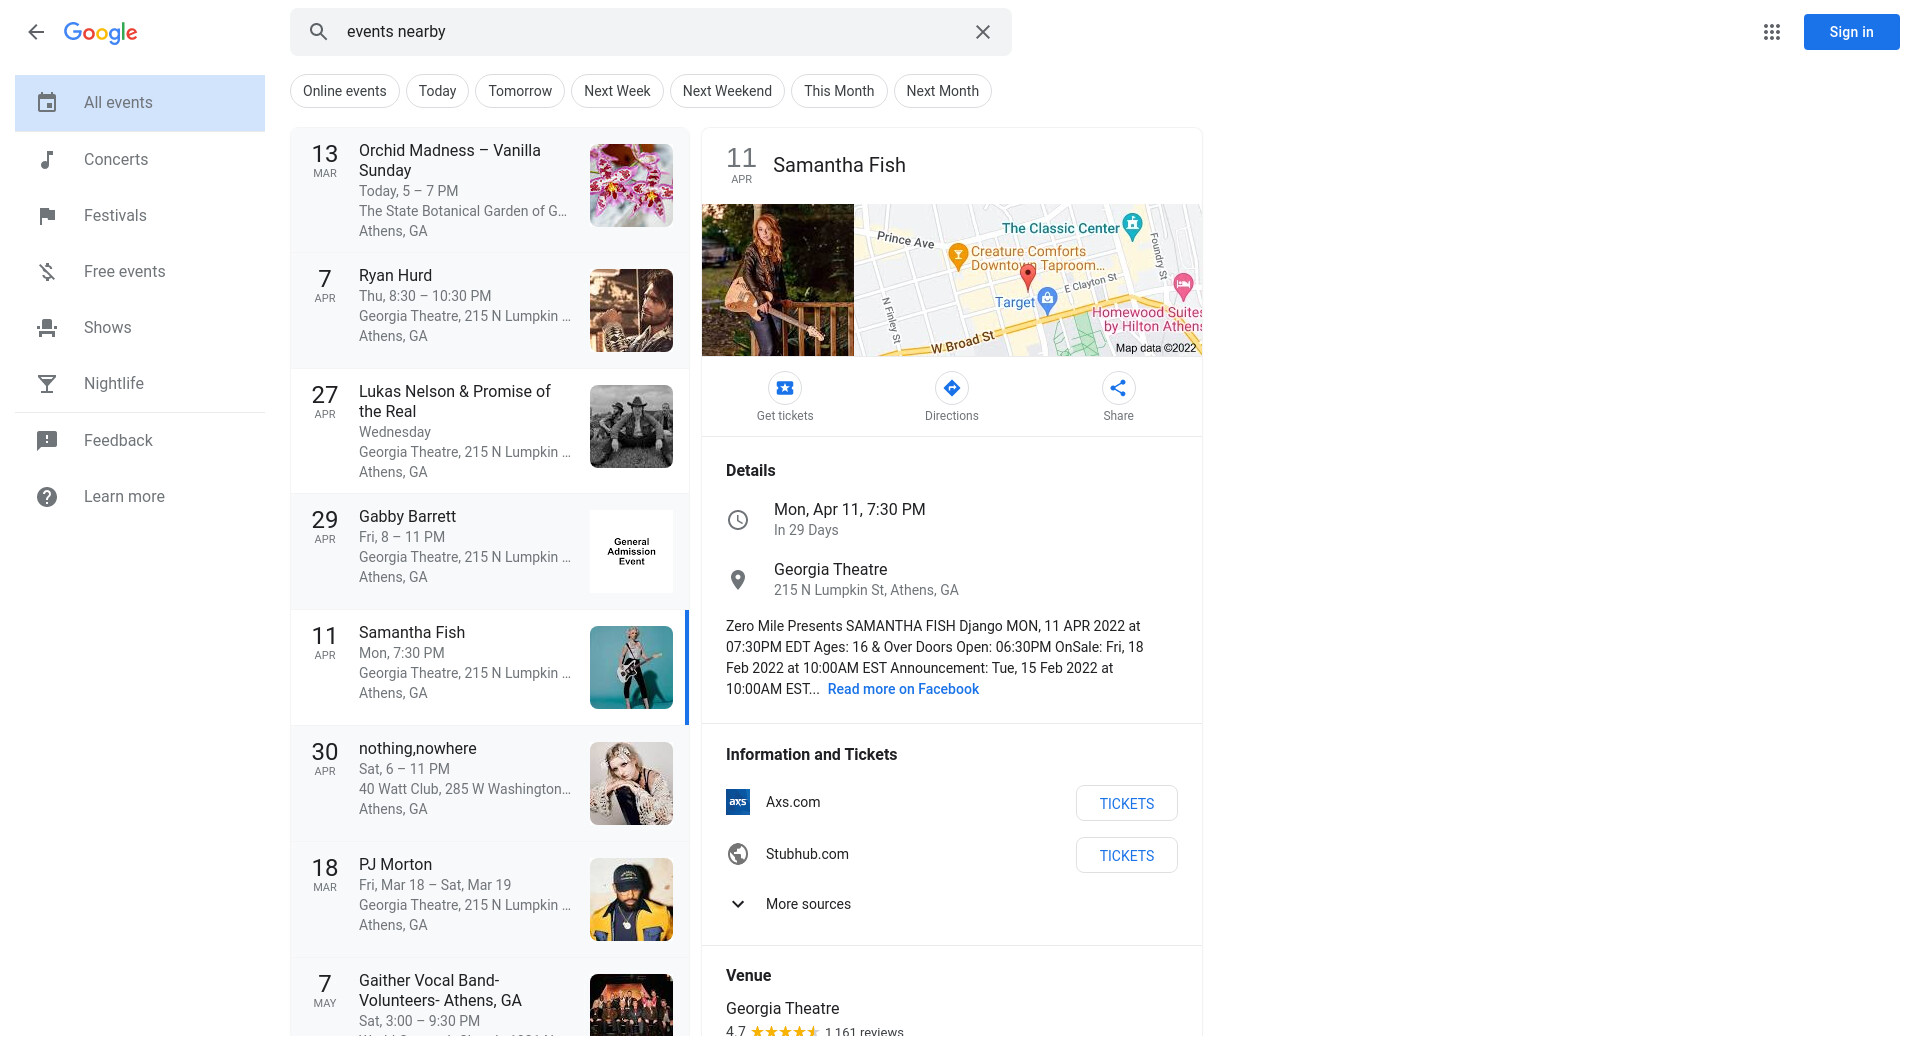Expand More sources chevron

pos(738,904)
